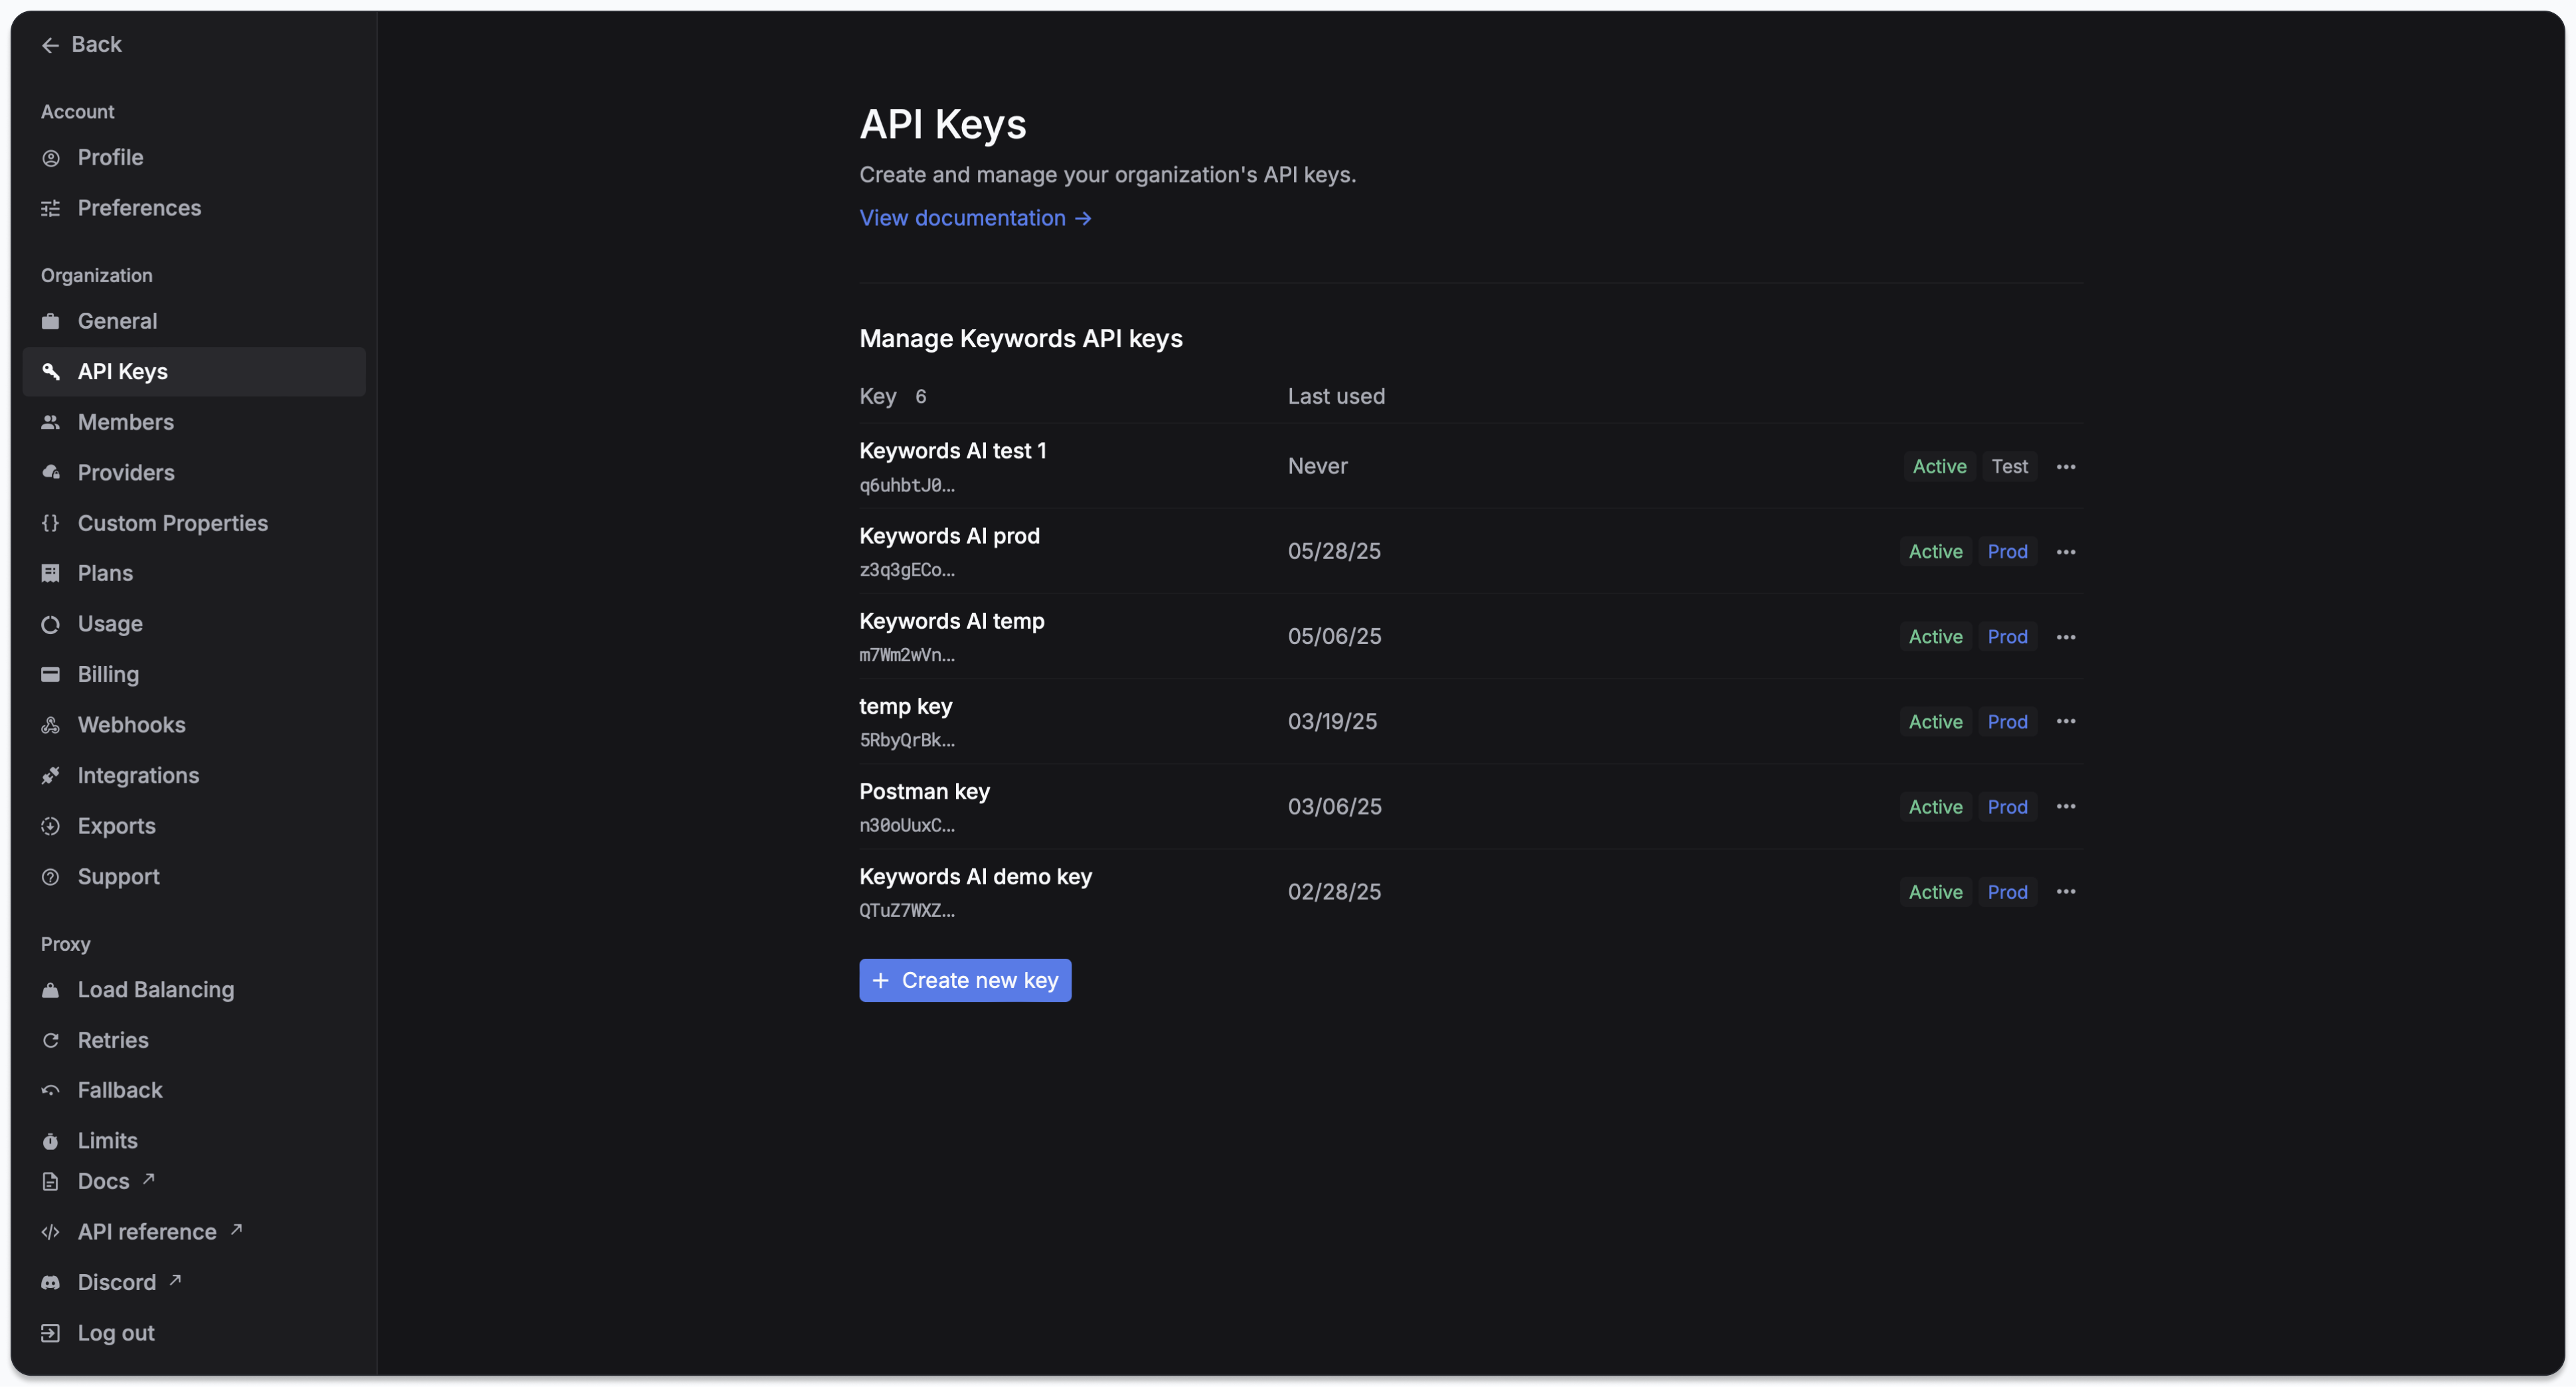Click the Webhooks icon
Screen dimensions: 2576x1387
50,725
